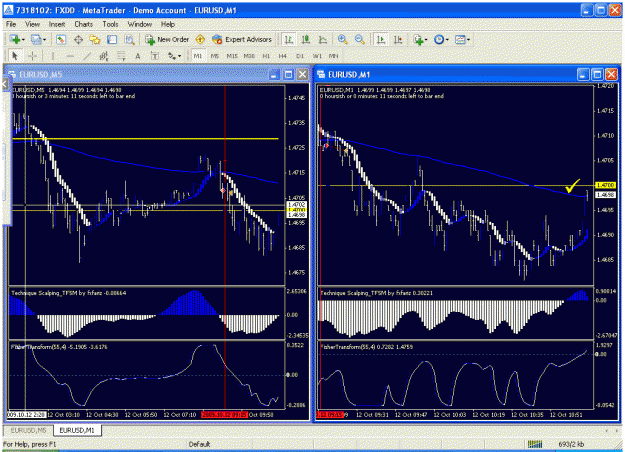This screenshot has width=625, height=452.
Task: Click the yellow 1.4700 price label
Action: [605, 185]
